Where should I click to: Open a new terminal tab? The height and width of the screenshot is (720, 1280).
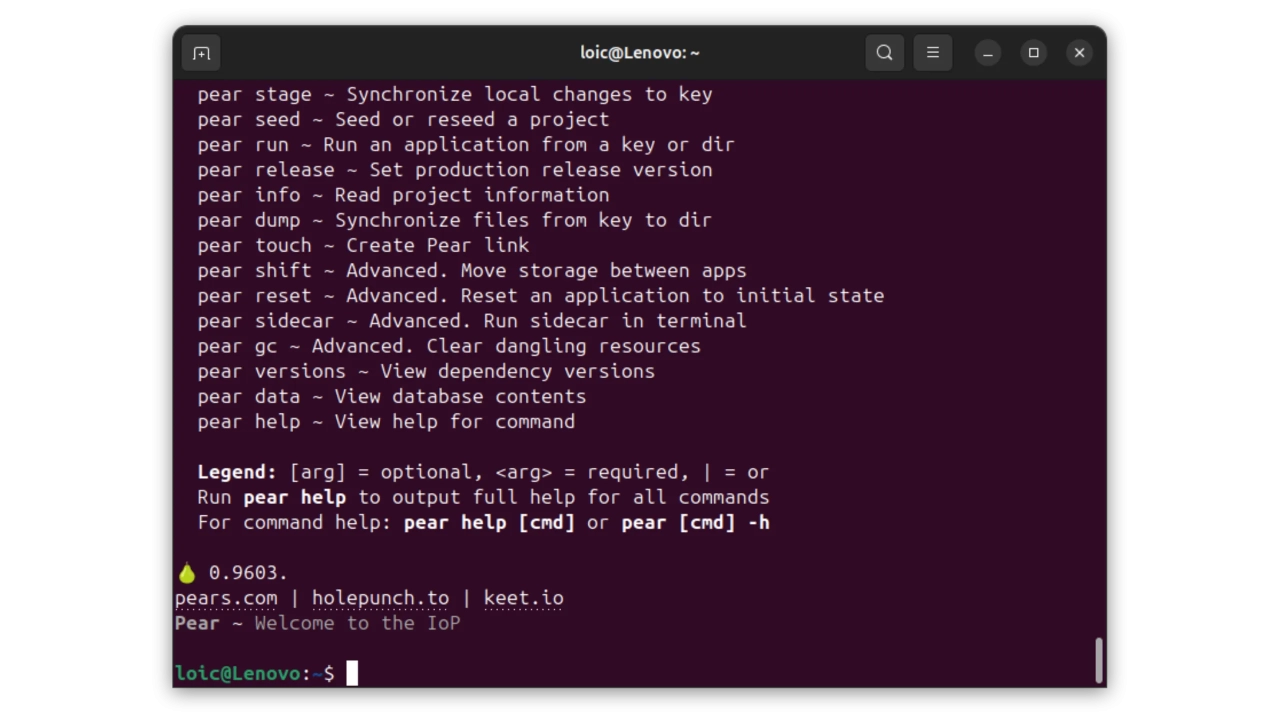(x=201, y=53)
